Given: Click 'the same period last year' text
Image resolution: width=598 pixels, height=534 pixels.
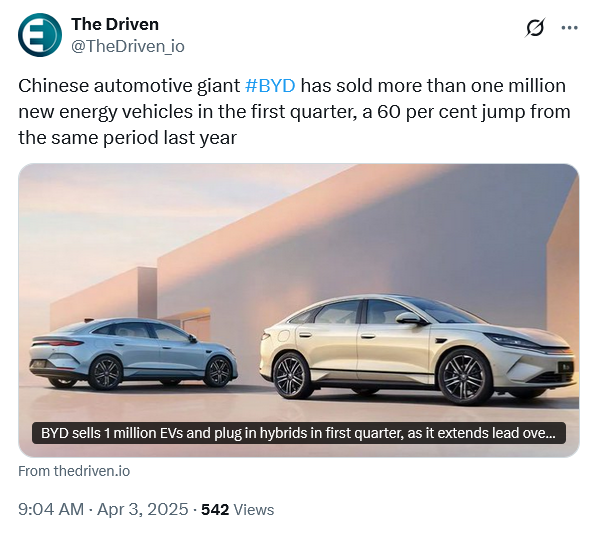Looking at the screenshot, I should 127,138.
